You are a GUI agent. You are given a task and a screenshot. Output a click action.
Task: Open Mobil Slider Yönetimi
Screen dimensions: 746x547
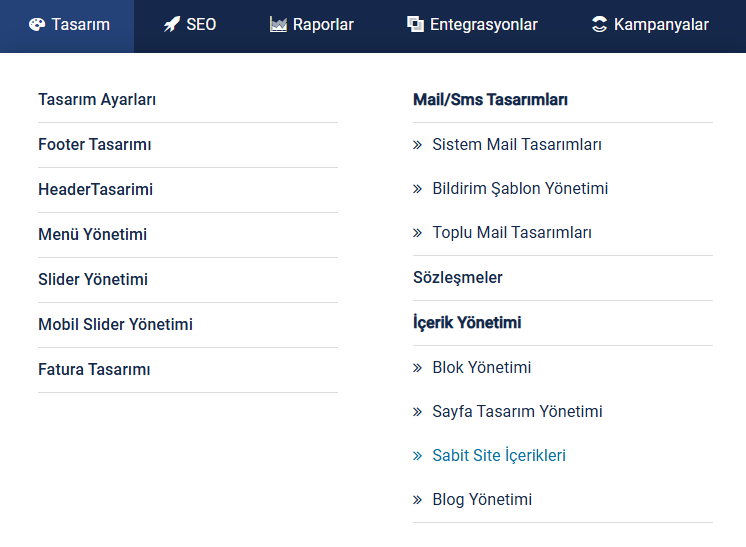click(116, 324)
